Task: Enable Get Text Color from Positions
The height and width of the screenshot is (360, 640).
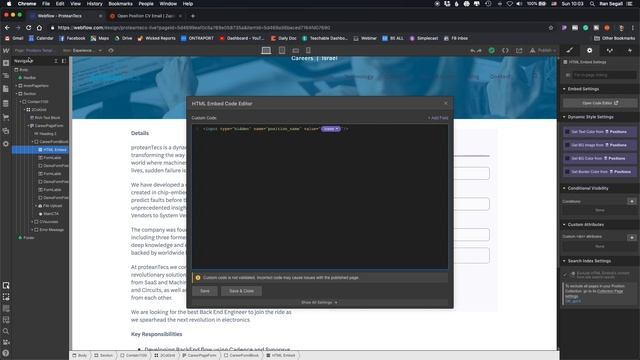Action: click(x=567, y=132)
